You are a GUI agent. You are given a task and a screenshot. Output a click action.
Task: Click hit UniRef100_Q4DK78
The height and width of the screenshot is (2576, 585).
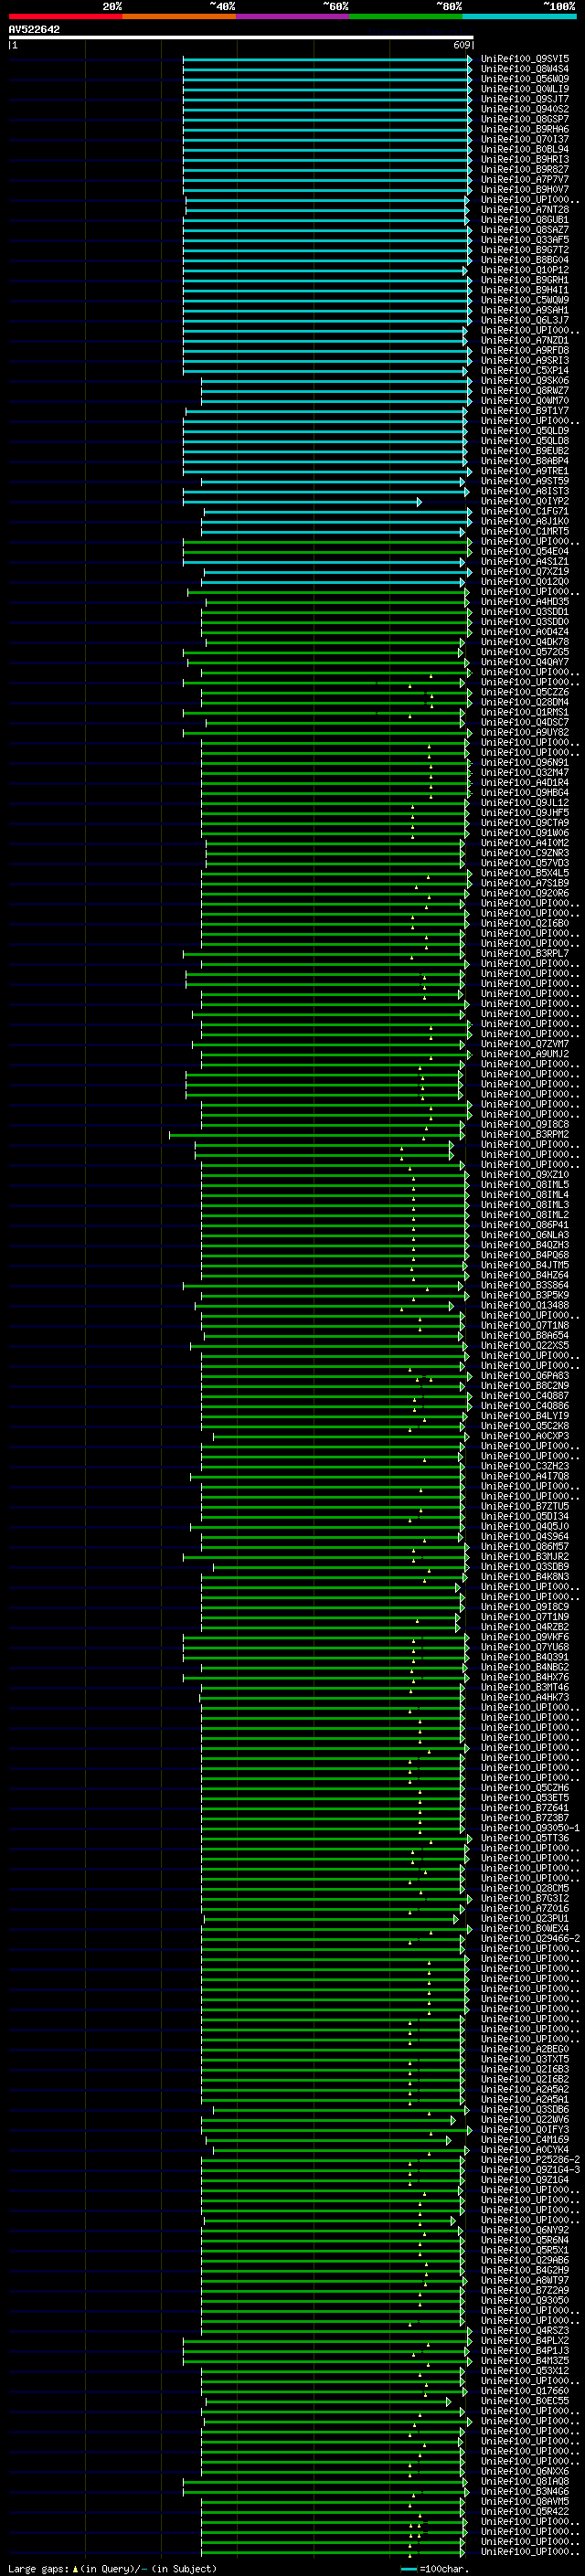click(525, 642)
